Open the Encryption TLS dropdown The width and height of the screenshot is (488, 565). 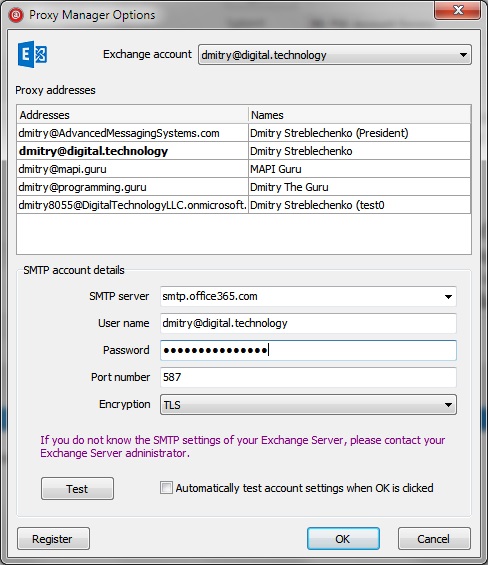308,405
